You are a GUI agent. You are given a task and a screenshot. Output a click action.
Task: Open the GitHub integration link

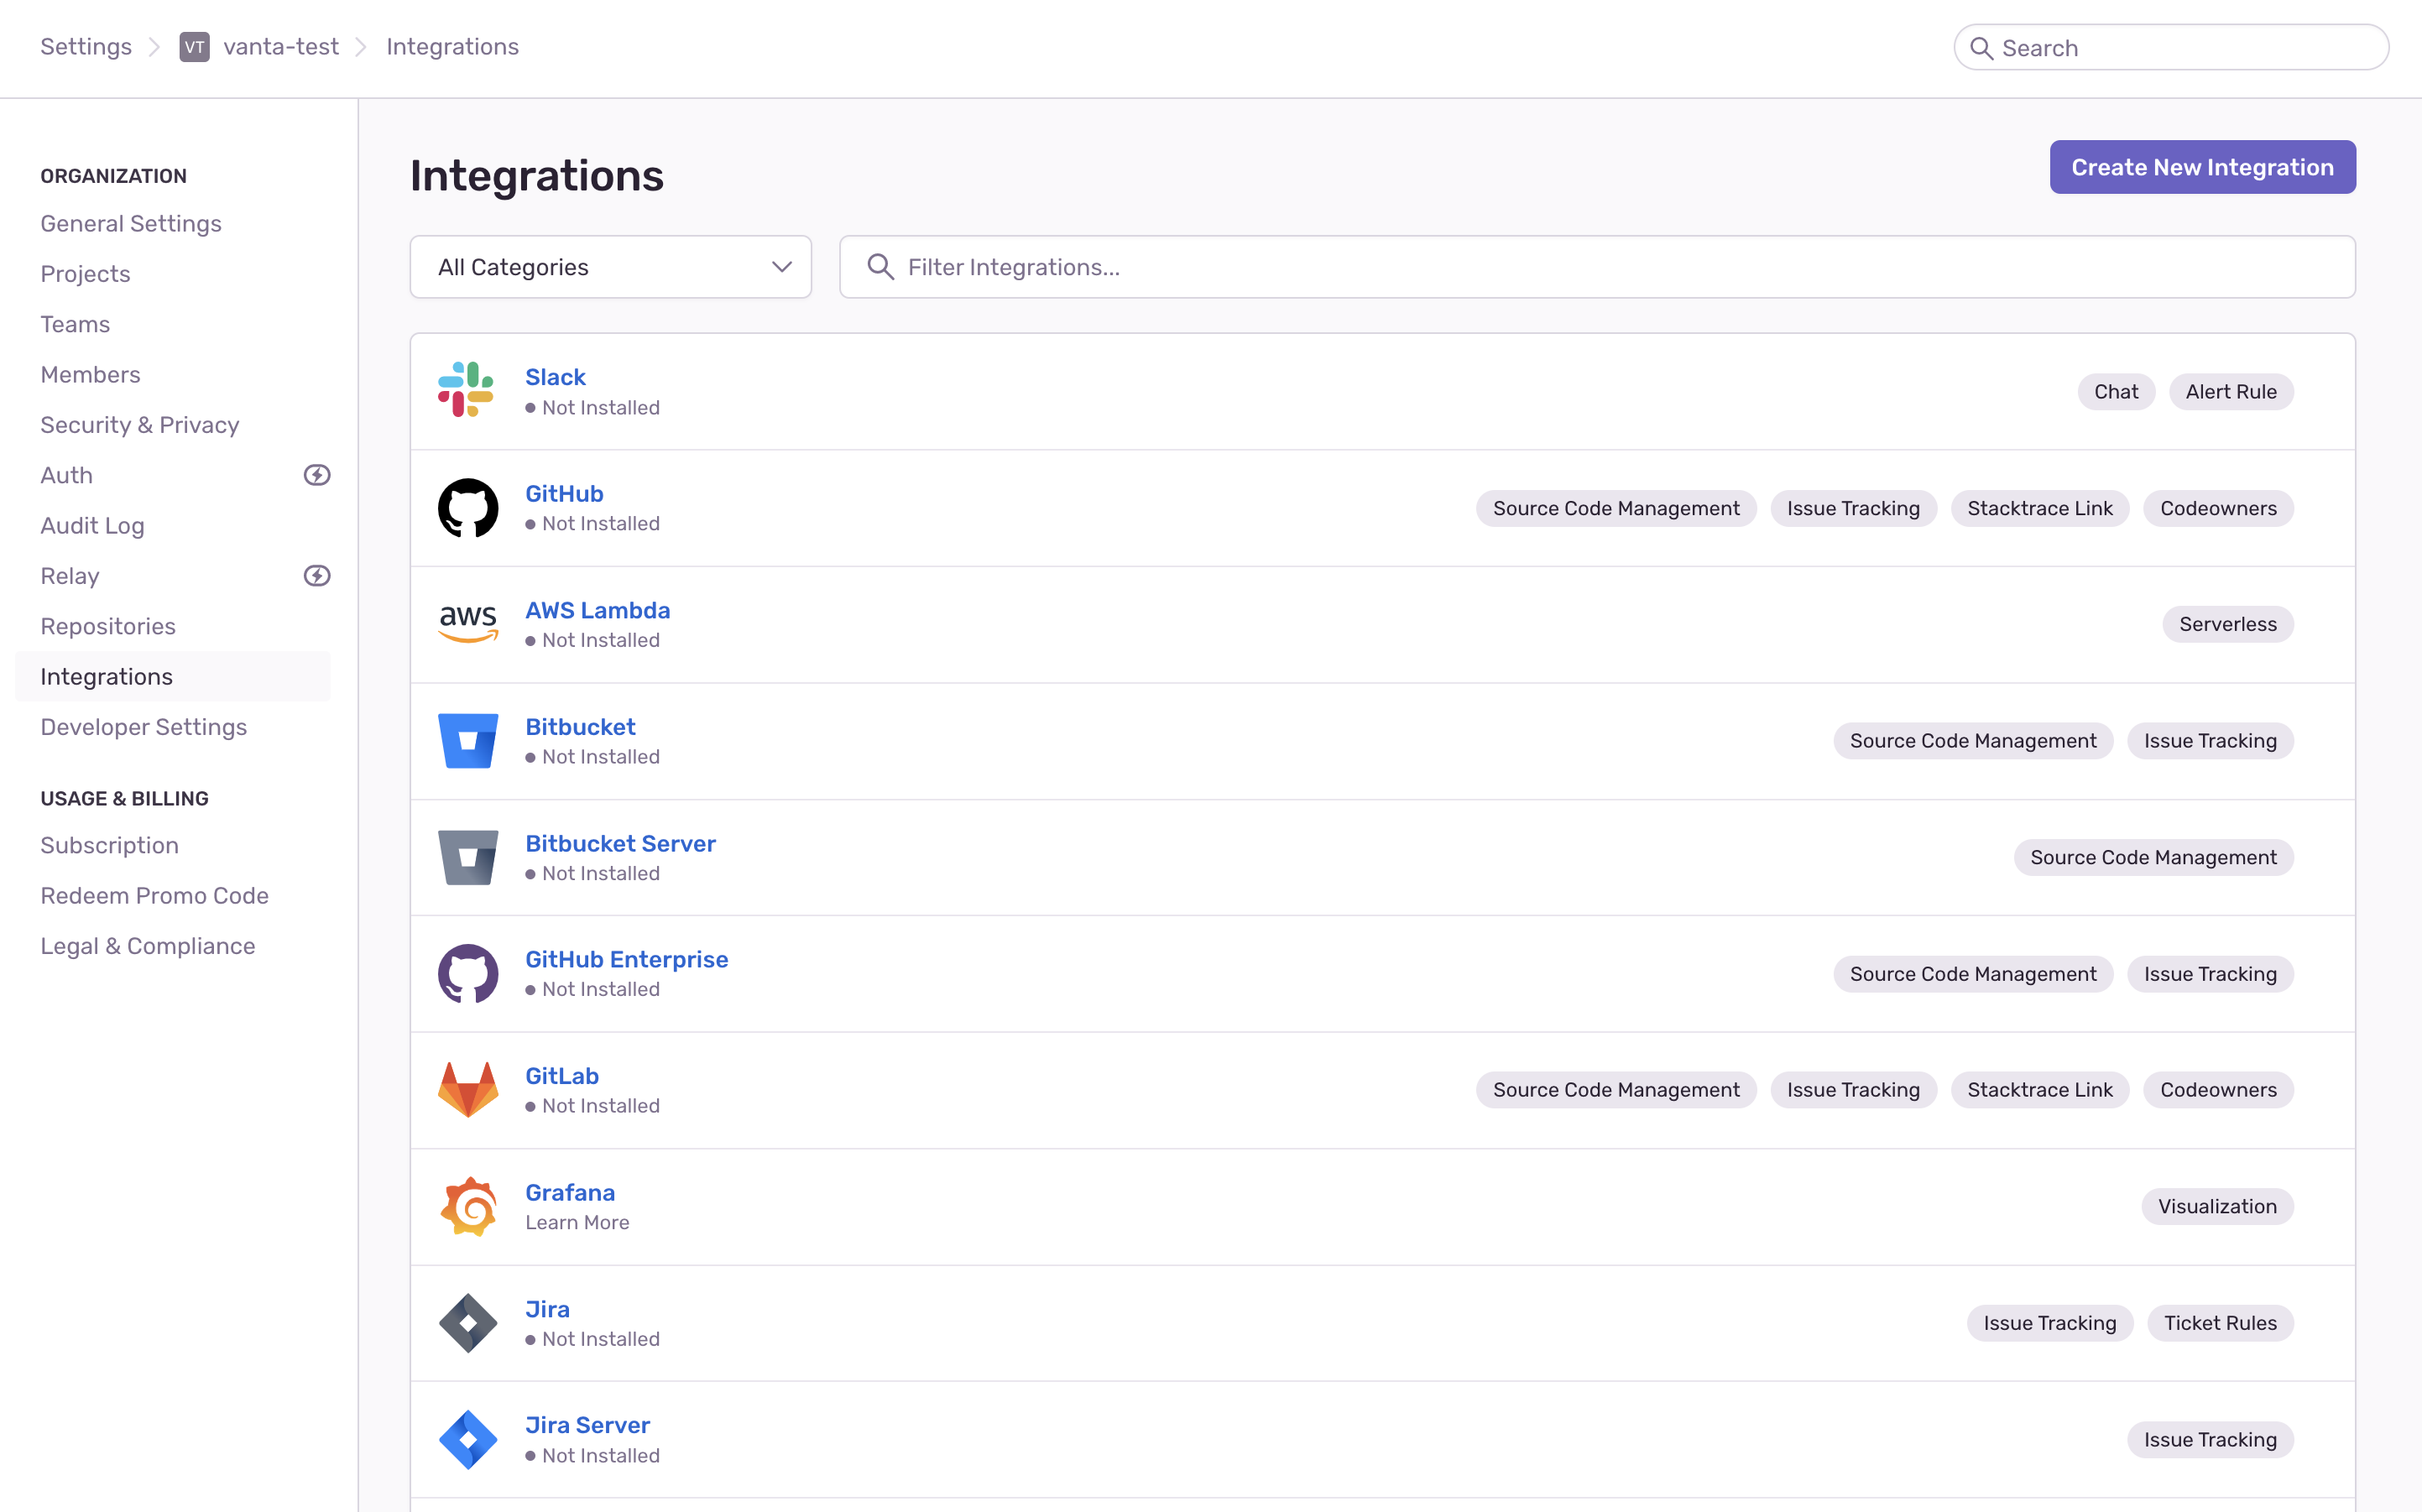pos(564,493)
